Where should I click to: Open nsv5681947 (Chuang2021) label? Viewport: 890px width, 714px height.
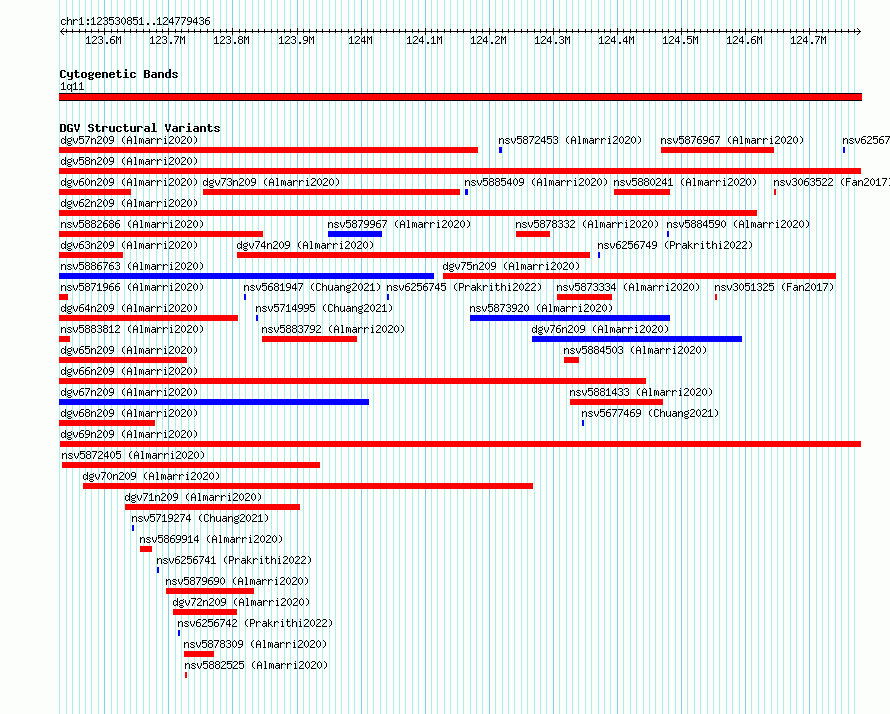[x=312, y=287]
